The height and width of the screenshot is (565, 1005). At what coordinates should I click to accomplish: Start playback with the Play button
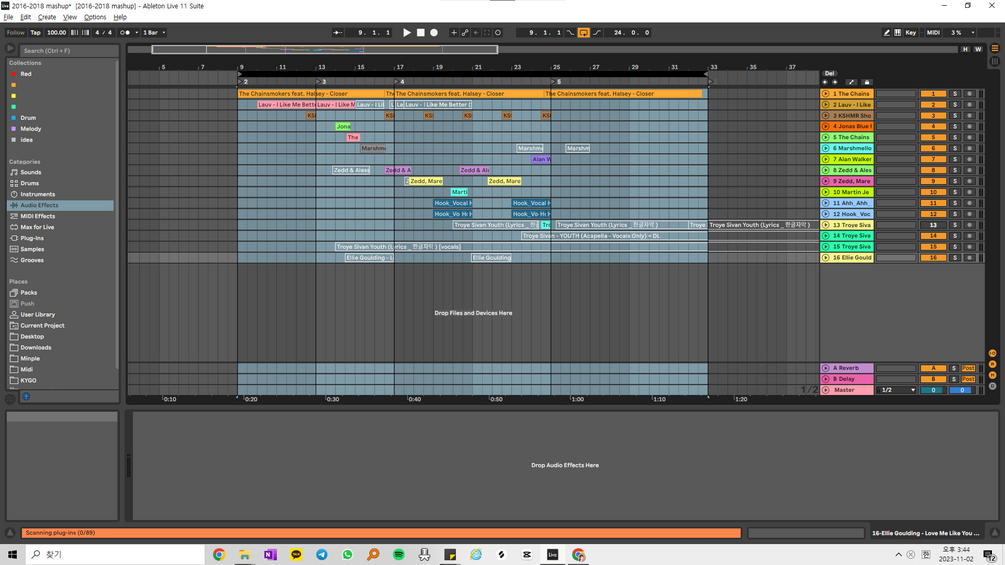pos(406,33)
